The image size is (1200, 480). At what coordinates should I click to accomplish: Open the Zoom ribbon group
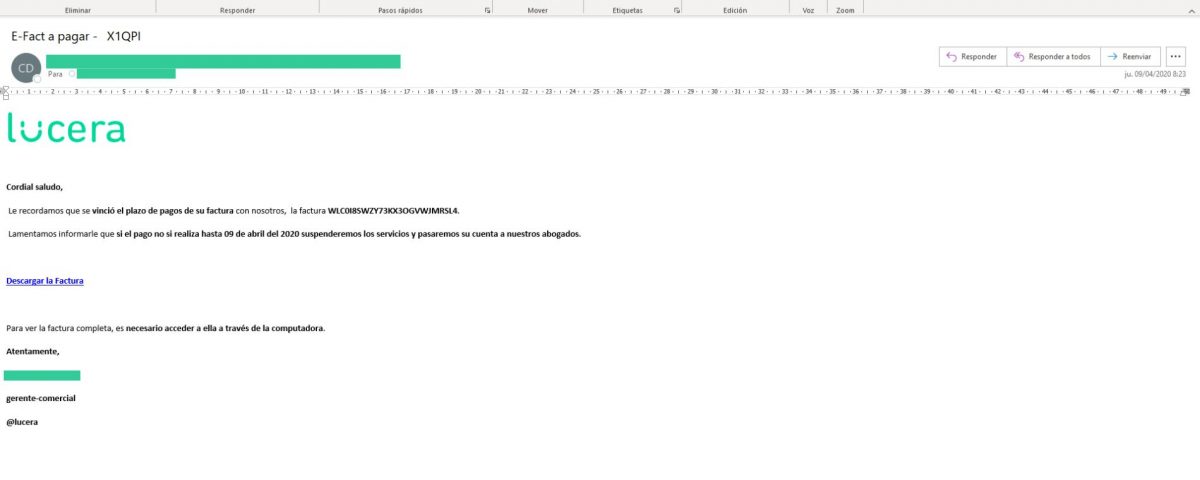(845, 10)
